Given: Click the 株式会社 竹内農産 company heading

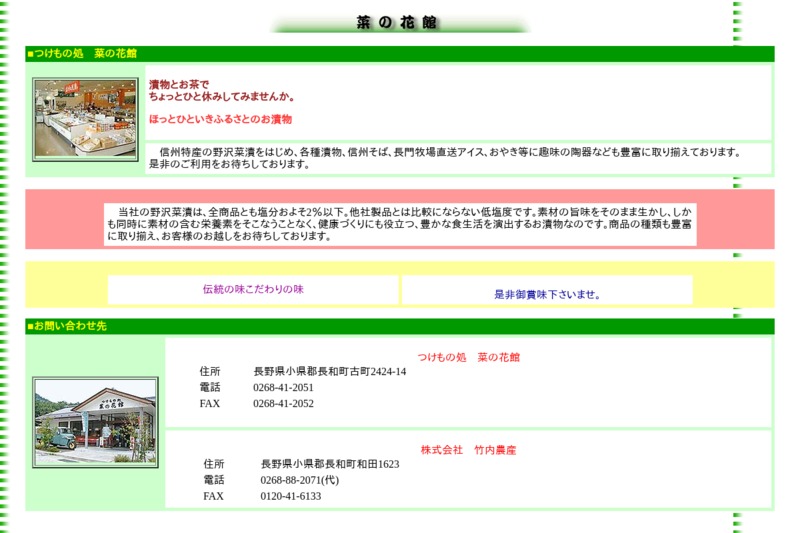Looking at the screenshot, I should [x=468, y=450].
